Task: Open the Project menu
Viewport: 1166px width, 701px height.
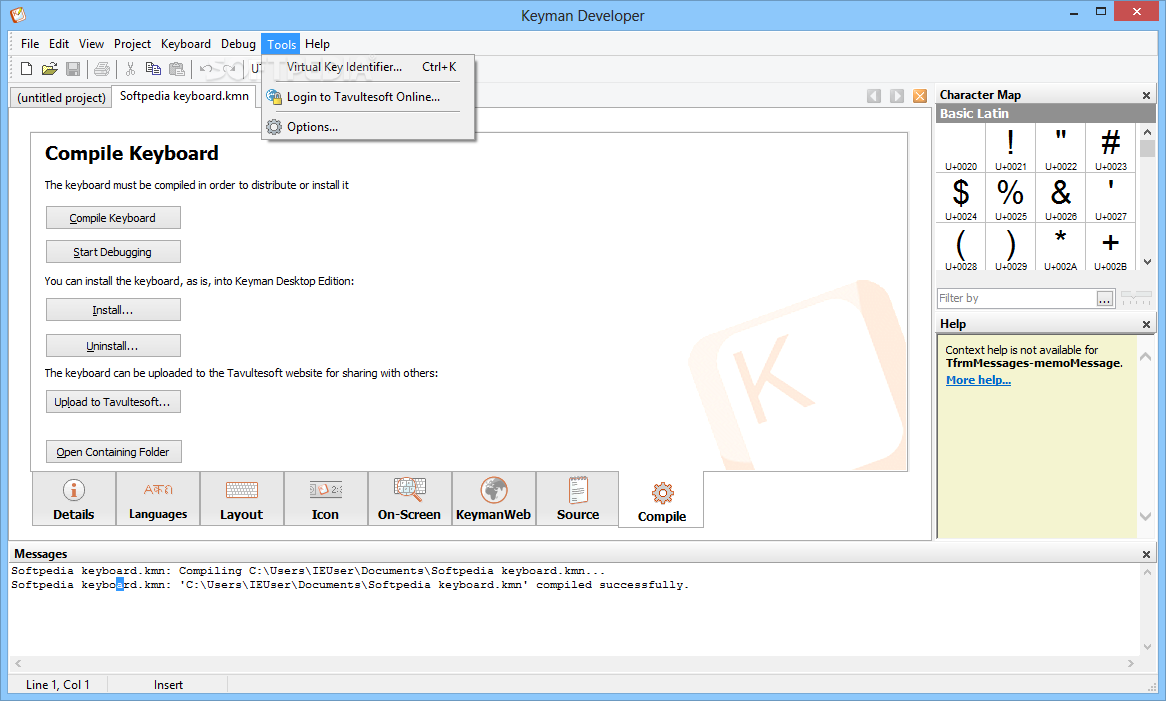Action: click(x=132, y=44)
